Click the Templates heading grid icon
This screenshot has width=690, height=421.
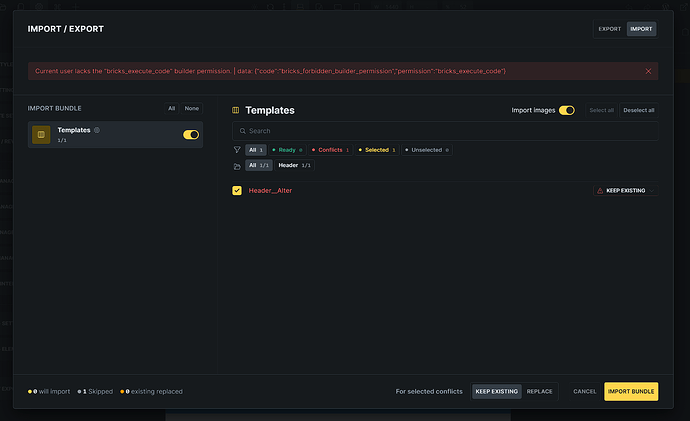click(x=236, y=110)
